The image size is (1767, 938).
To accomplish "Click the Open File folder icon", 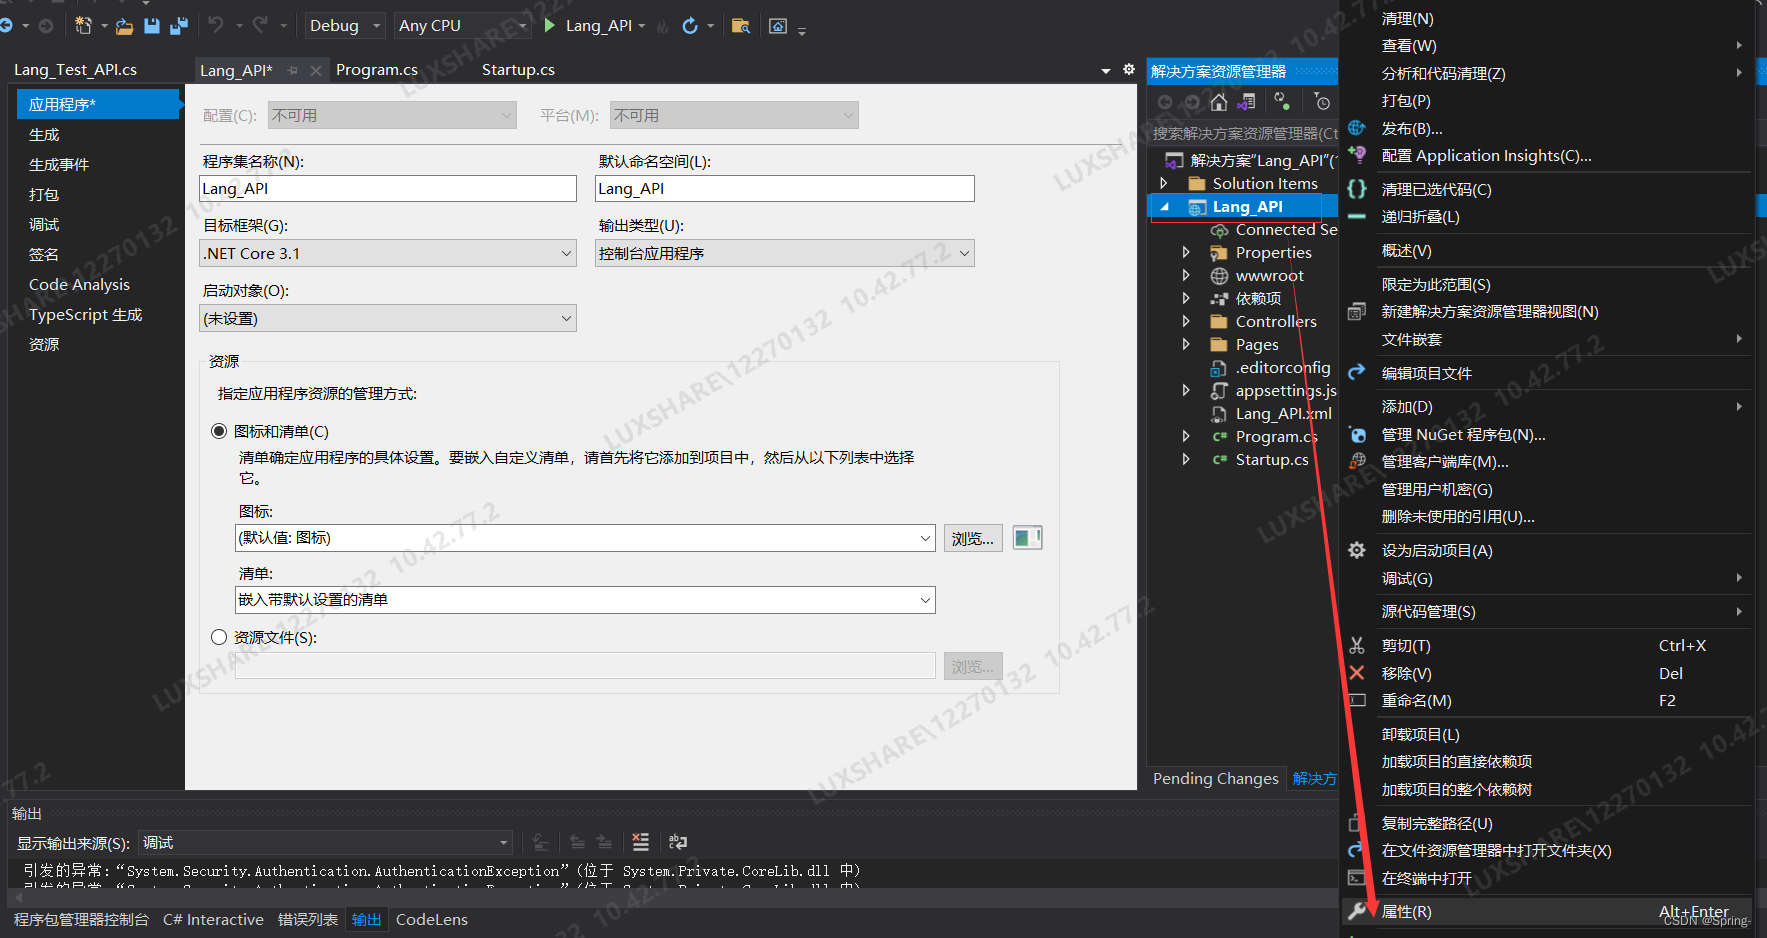I will tap(124, 26).
